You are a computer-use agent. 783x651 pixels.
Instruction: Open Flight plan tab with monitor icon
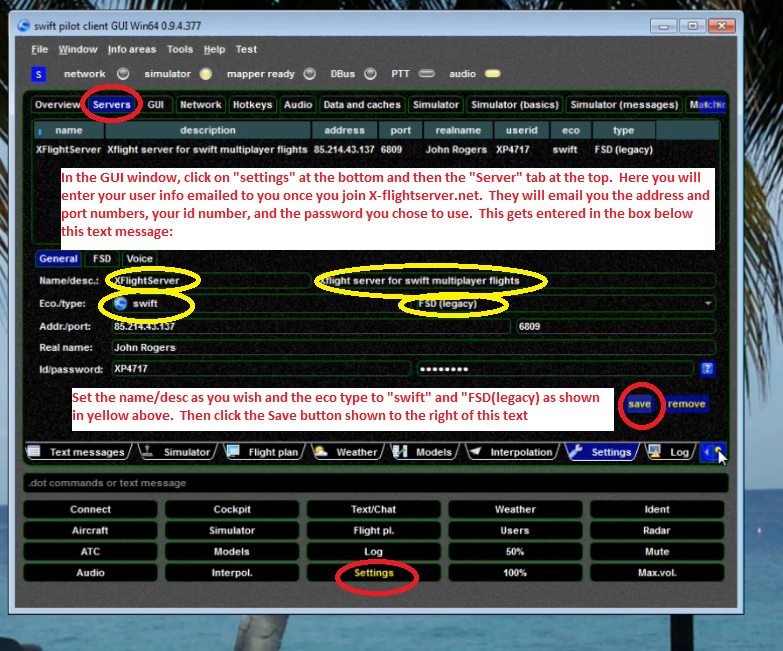point(264,452)
